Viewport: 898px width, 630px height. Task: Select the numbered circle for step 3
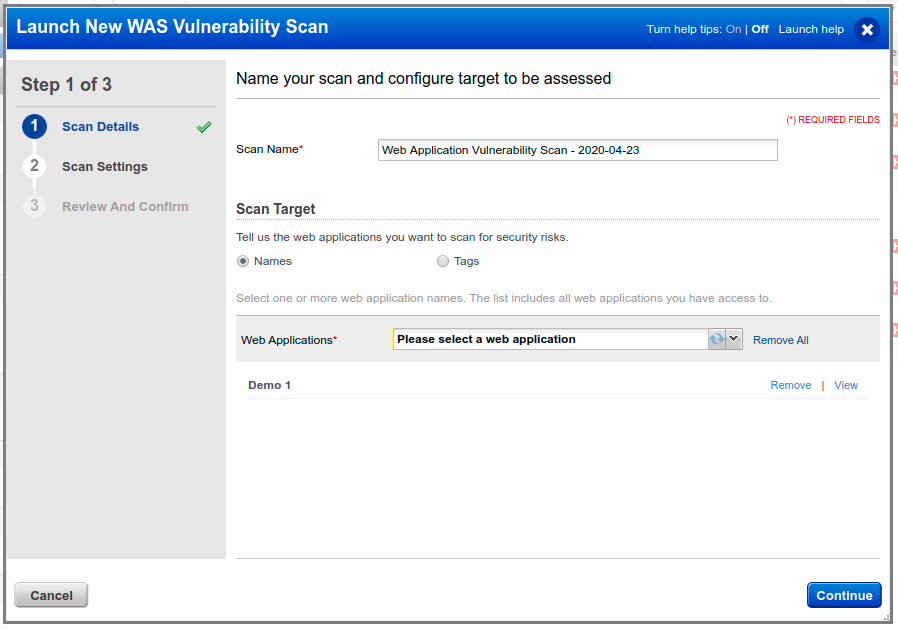pyautogui.click(x=36, y=207)
